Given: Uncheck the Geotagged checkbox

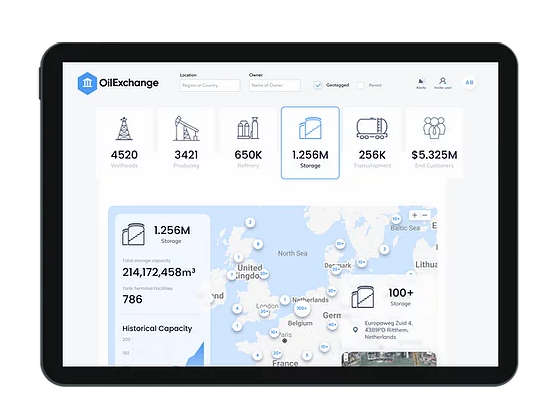Looking at the screenshot, I should pyautogui.click(x=318, y=85).
